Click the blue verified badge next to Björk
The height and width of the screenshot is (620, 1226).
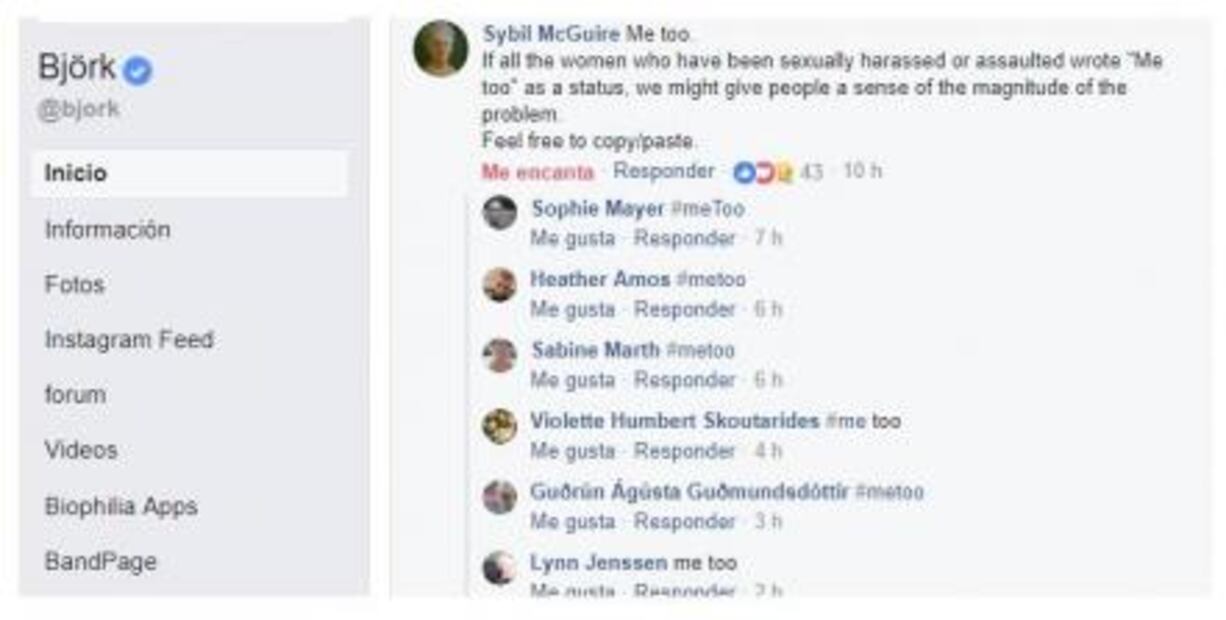pos(137,70)
